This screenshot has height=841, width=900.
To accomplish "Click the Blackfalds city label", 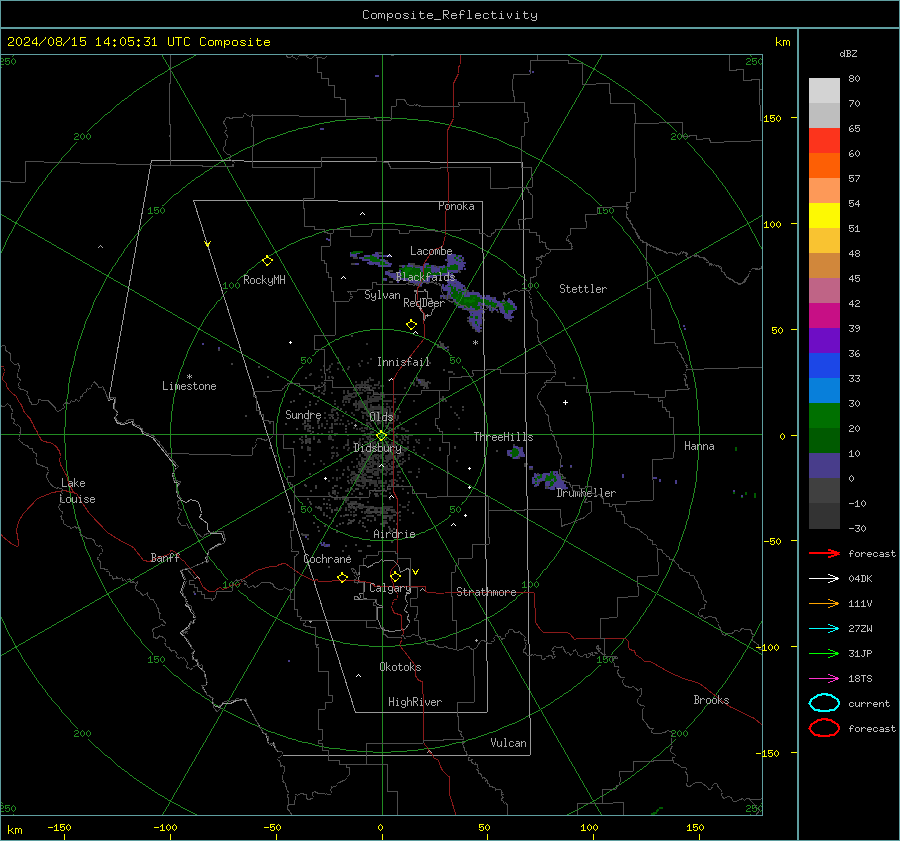I will coord(425,277).
